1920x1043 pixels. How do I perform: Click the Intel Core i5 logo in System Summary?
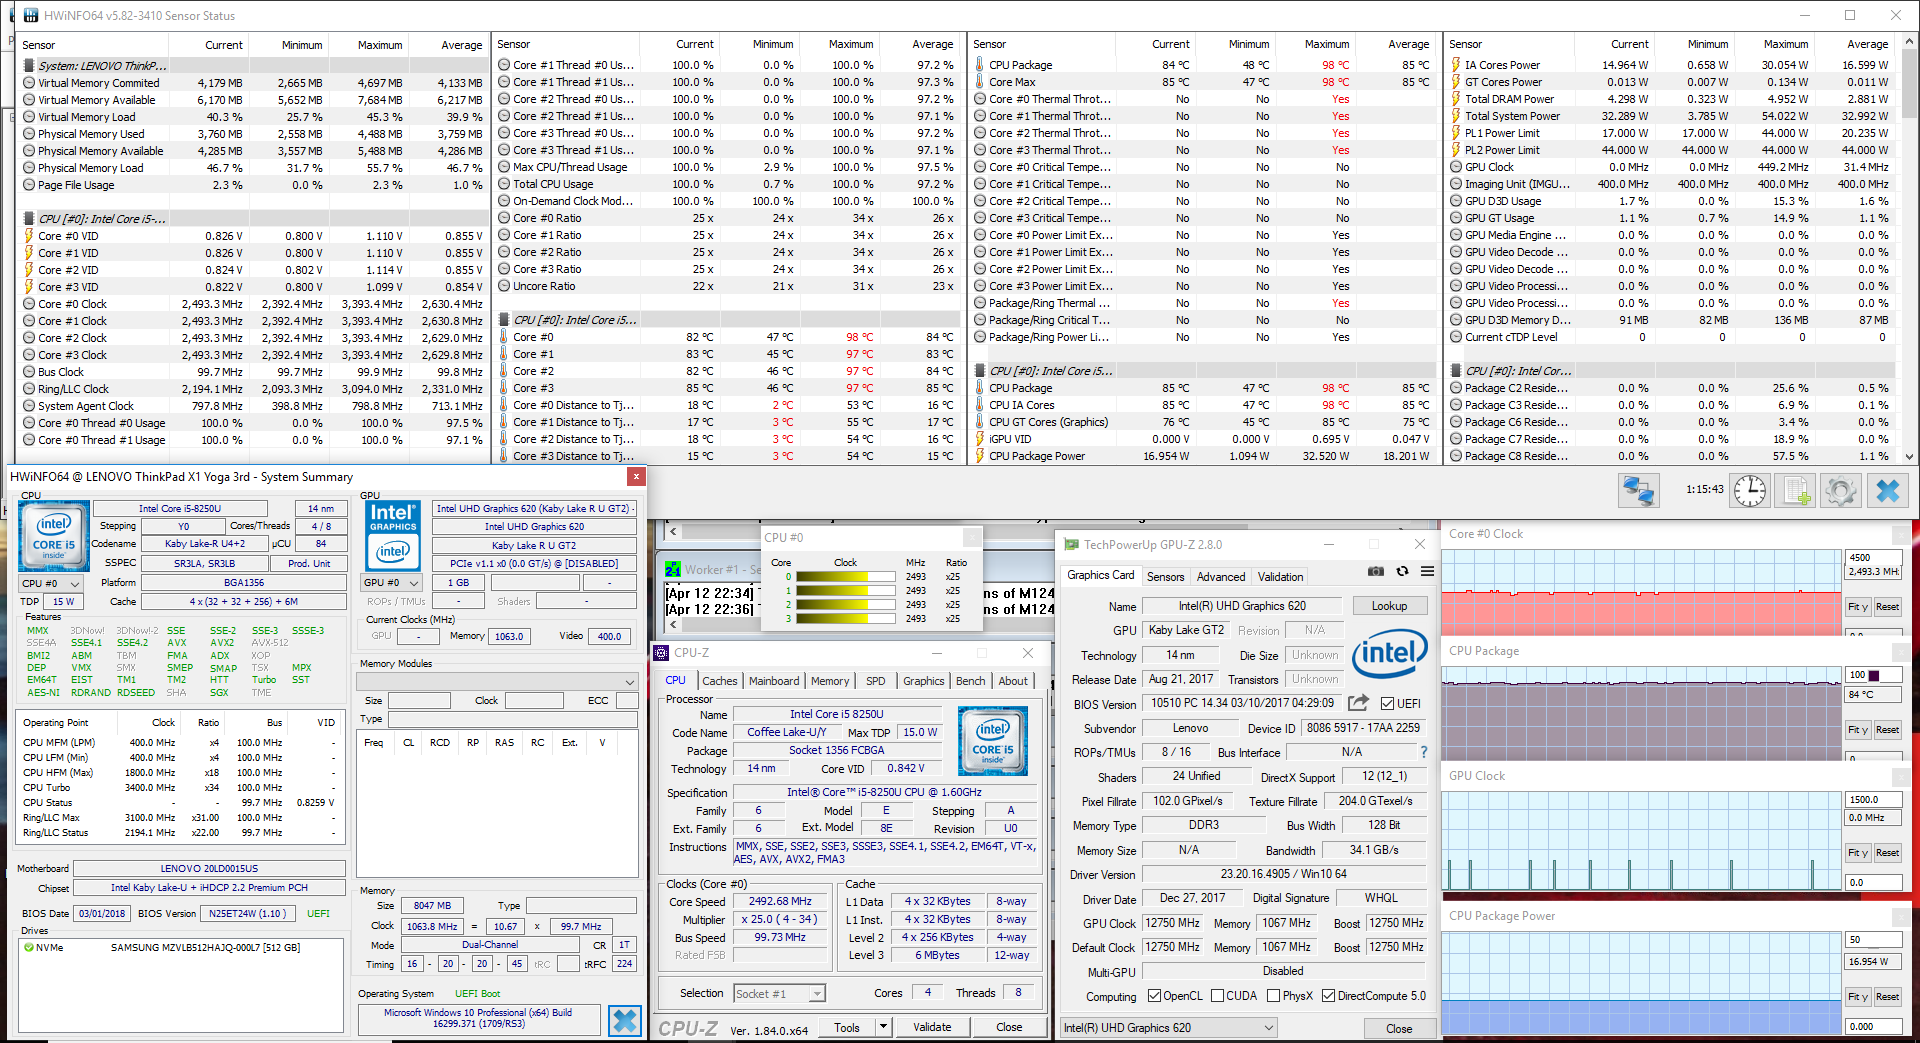(54, 537)
